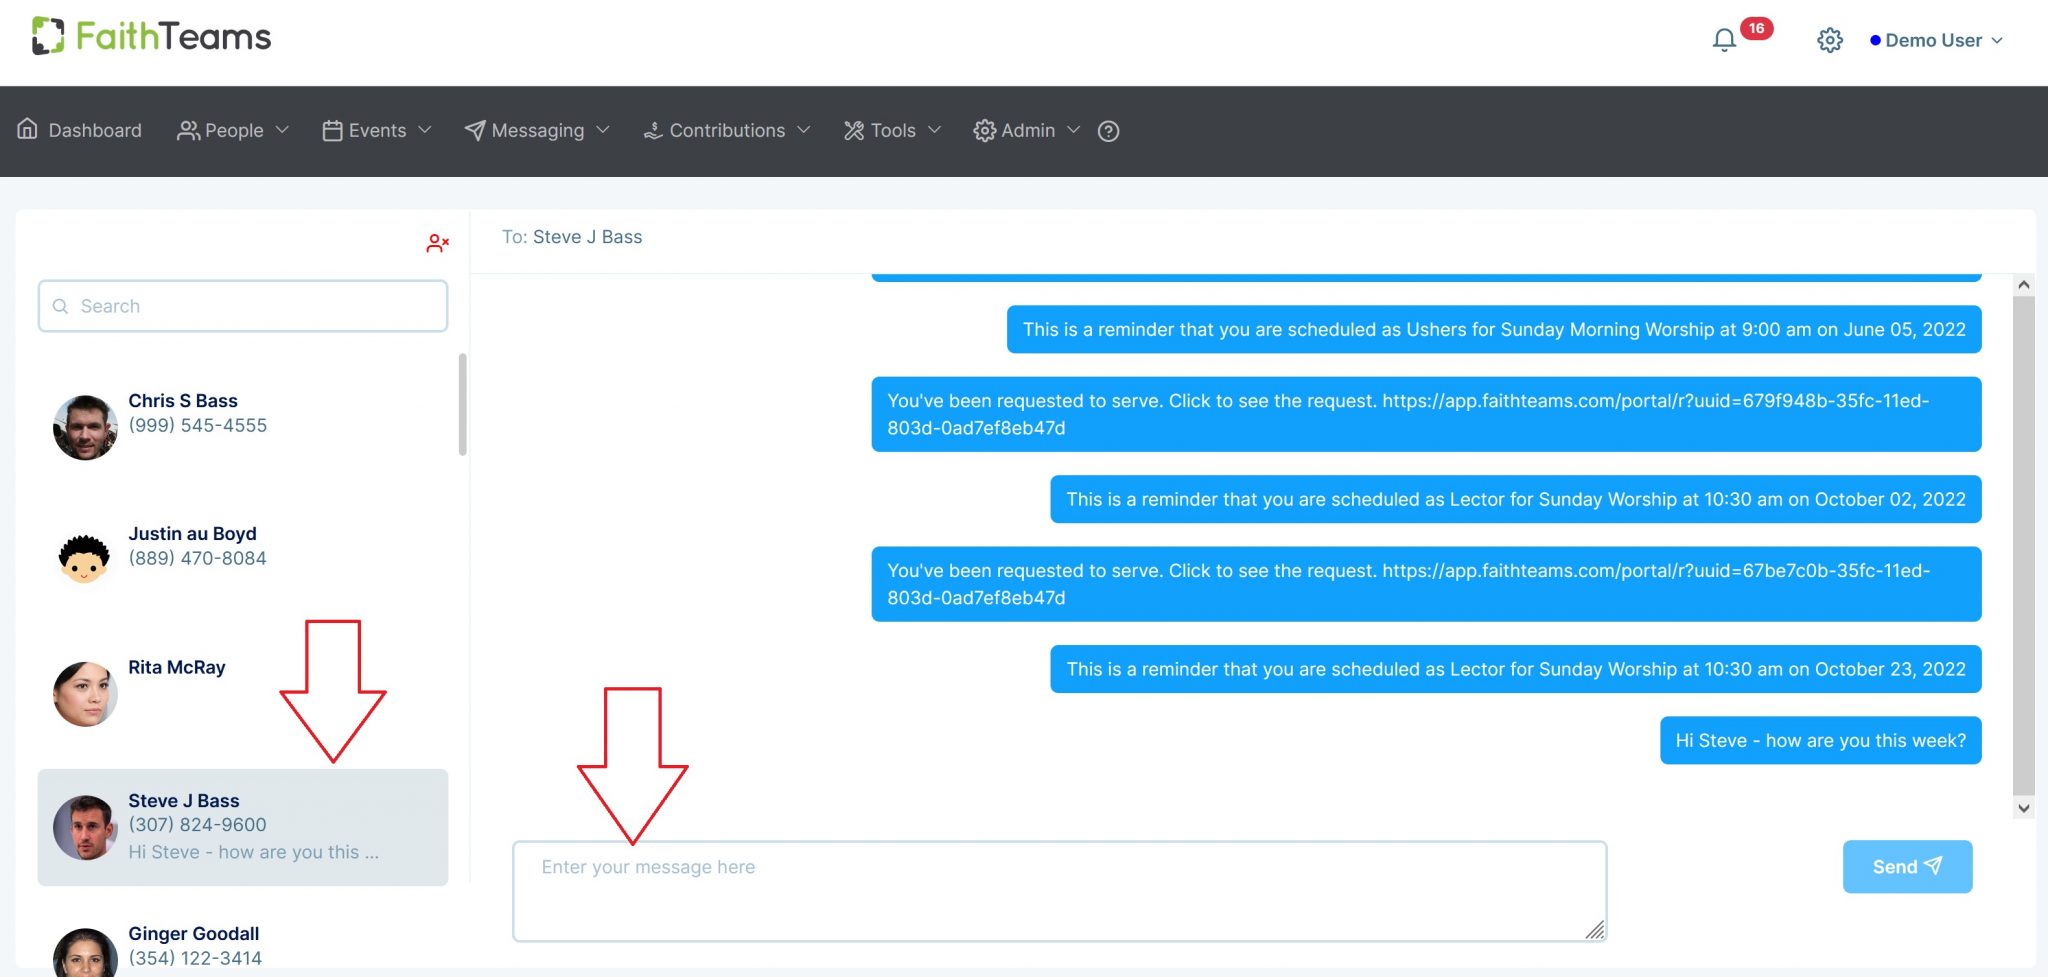
Task: Click the red remove-conversation icon above contacts
Action: click(437, 242)
